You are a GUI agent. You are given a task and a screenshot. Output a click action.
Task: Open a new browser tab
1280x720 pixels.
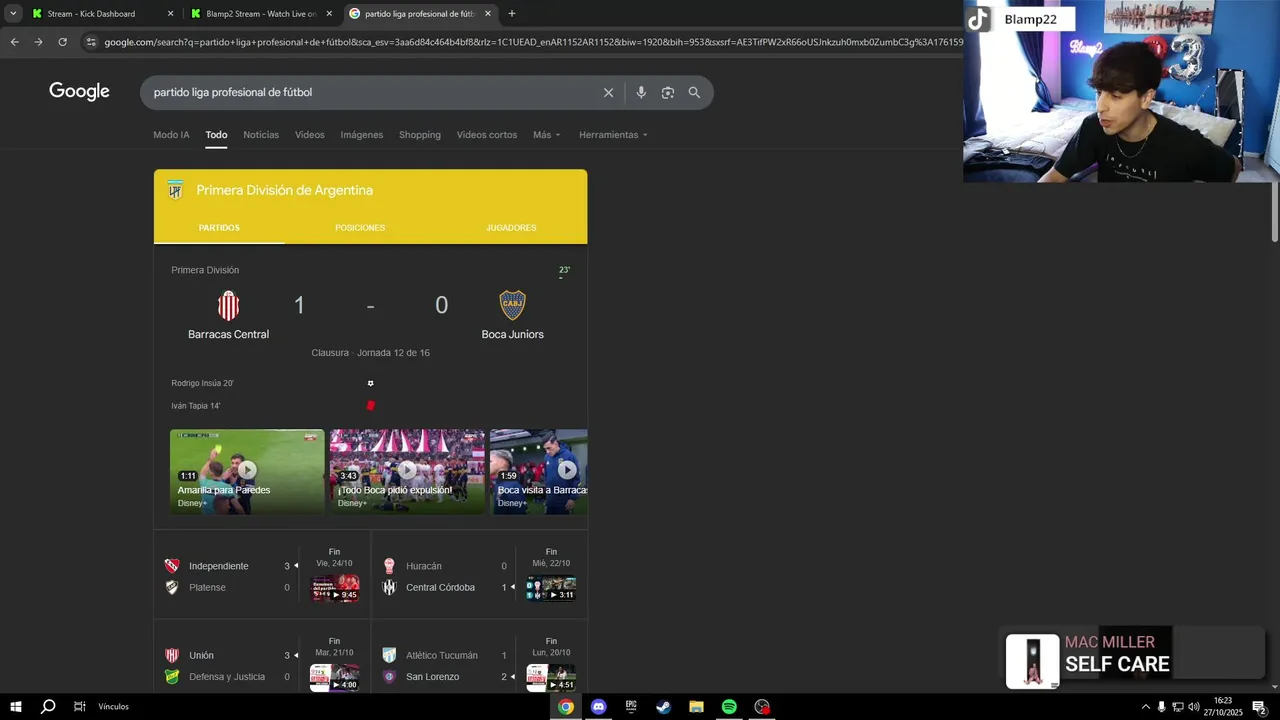point(512,14)
